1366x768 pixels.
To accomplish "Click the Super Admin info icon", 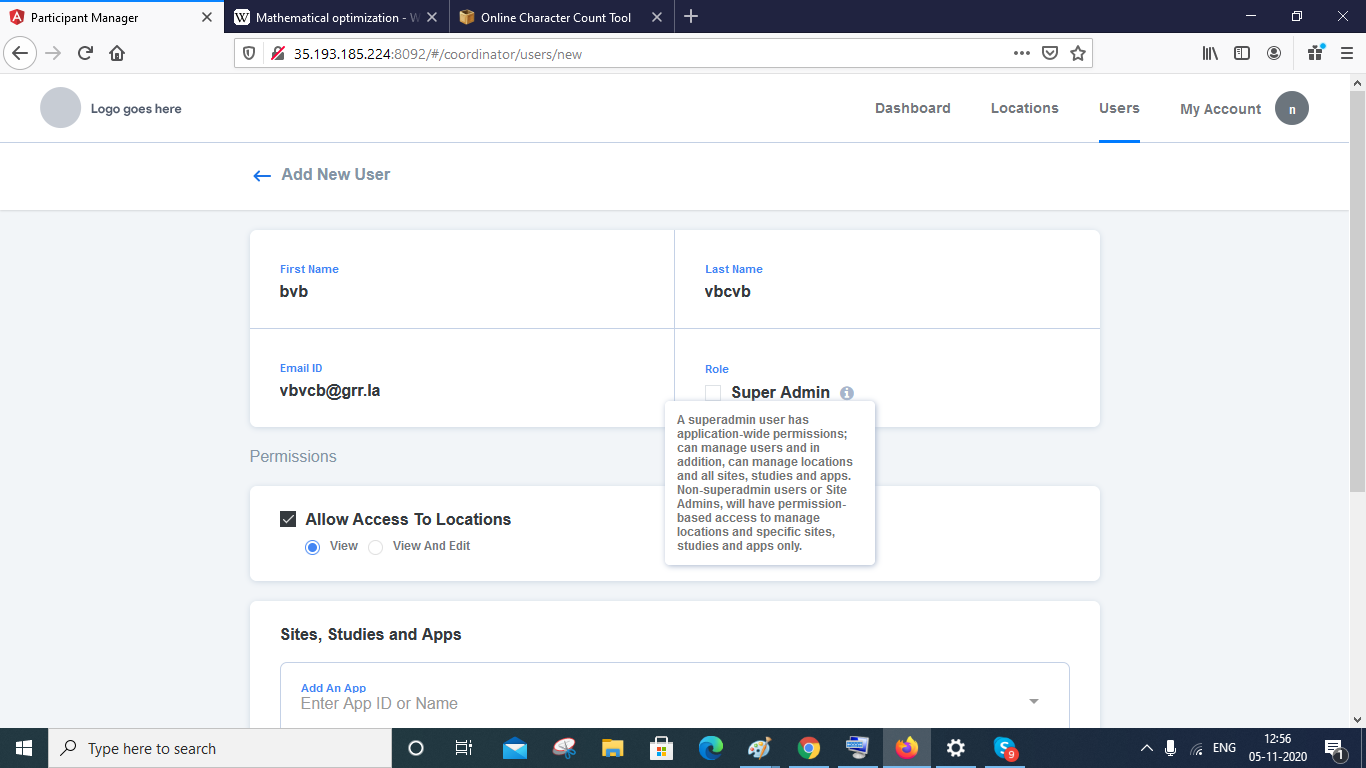I will (846, 393).
